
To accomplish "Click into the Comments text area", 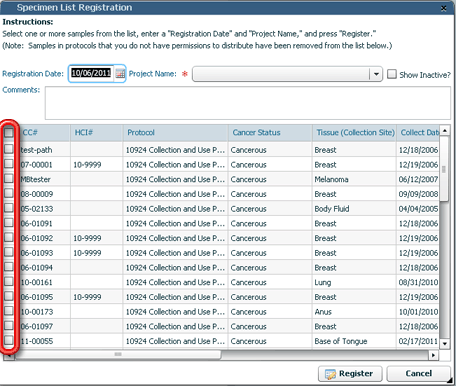I will [x=248, y=103].
